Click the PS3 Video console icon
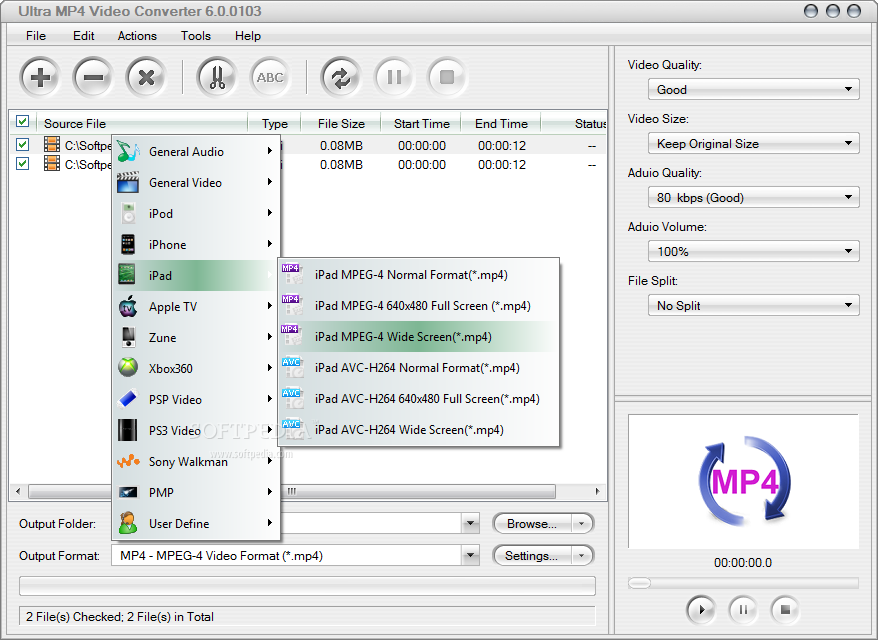This screenshot has height=640, width=878. pyautogui.click(x=128, y=430)
